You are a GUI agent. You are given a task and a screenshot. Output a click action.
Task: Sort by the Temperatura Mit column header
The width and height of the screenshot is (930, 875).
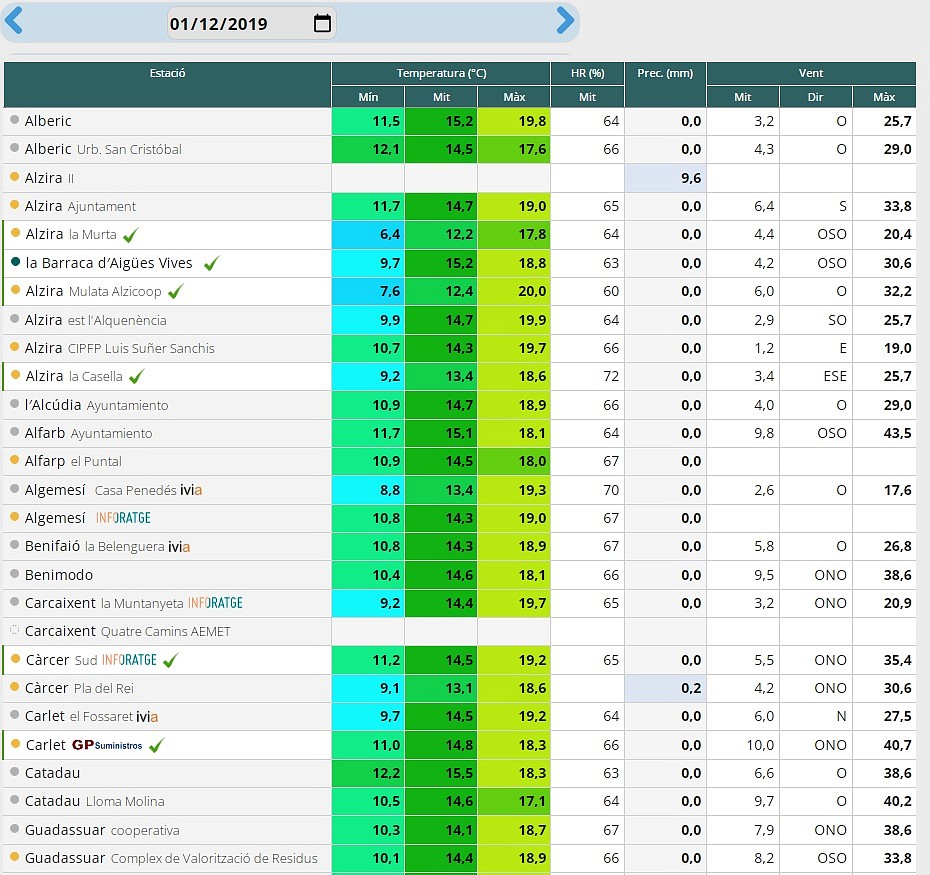tap(441, 97)
